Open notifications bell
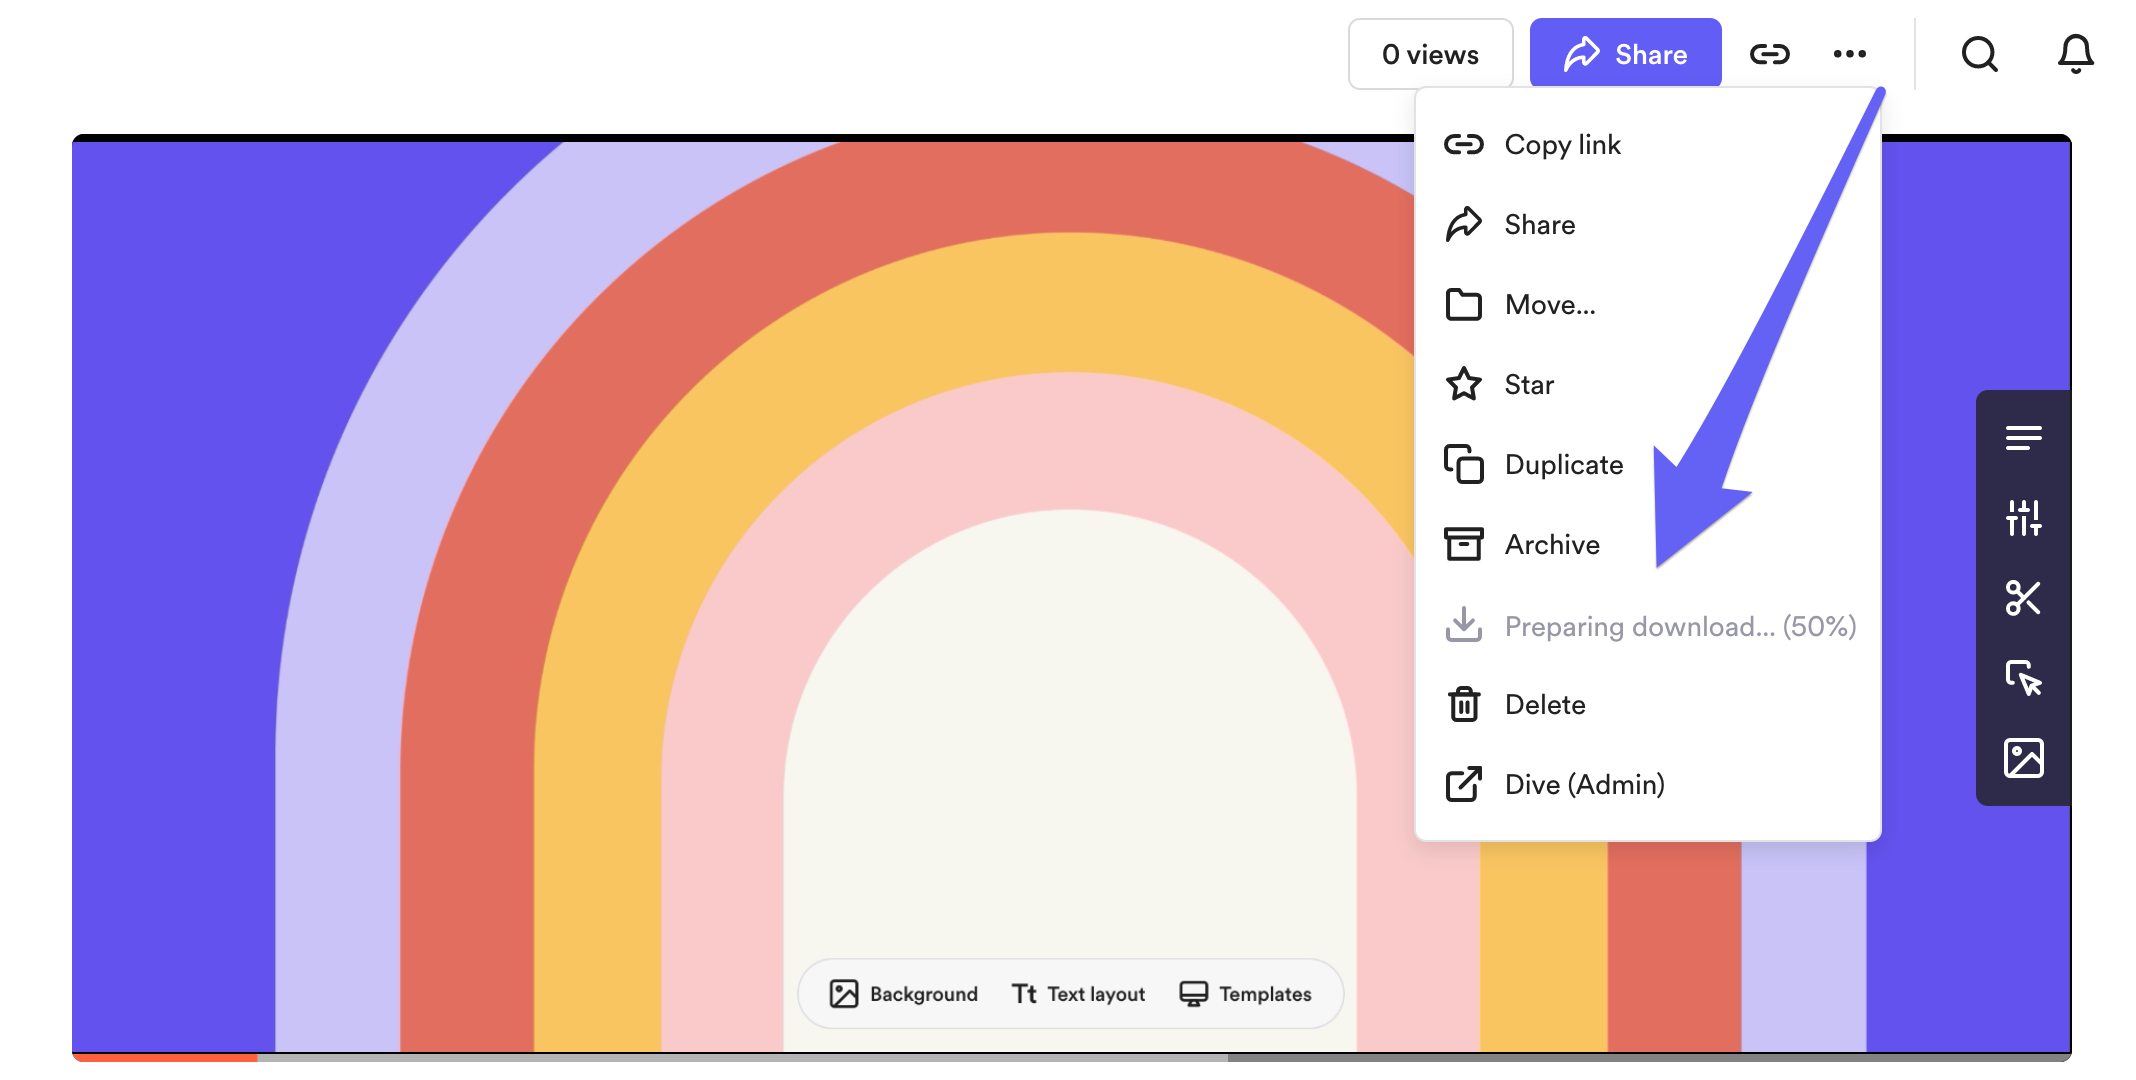Screen dimensions: 2136x1080 pos(2075,54)
